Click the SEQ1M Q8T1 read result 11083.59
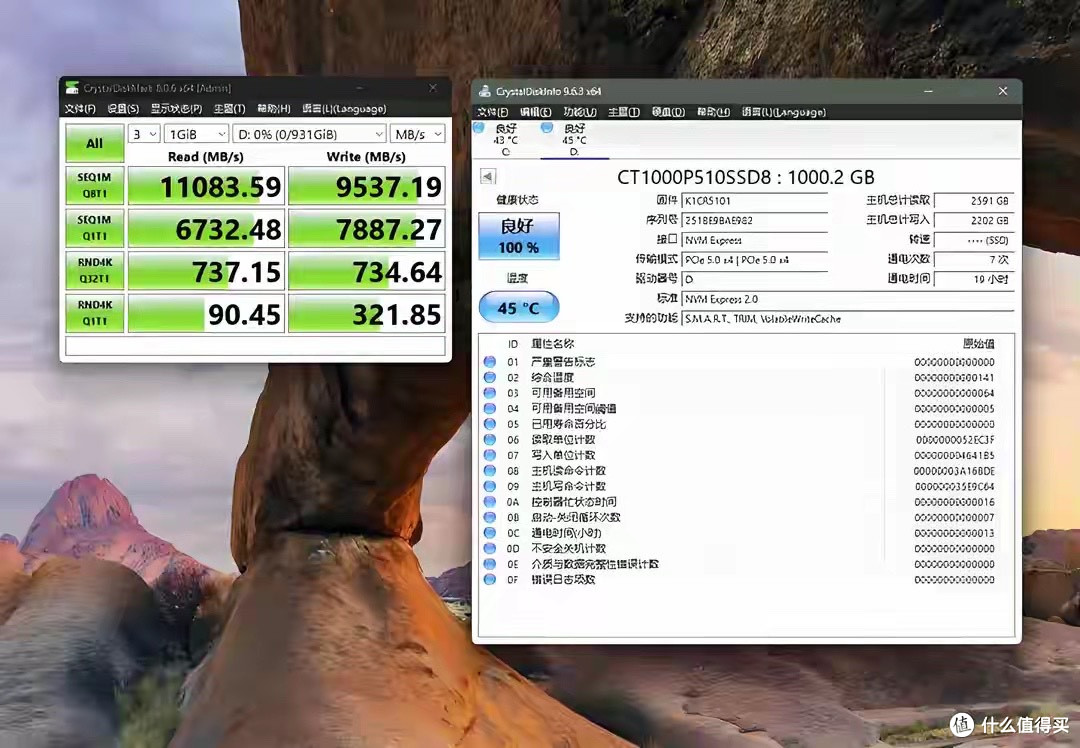1080x748 pixels. (206, 186)
